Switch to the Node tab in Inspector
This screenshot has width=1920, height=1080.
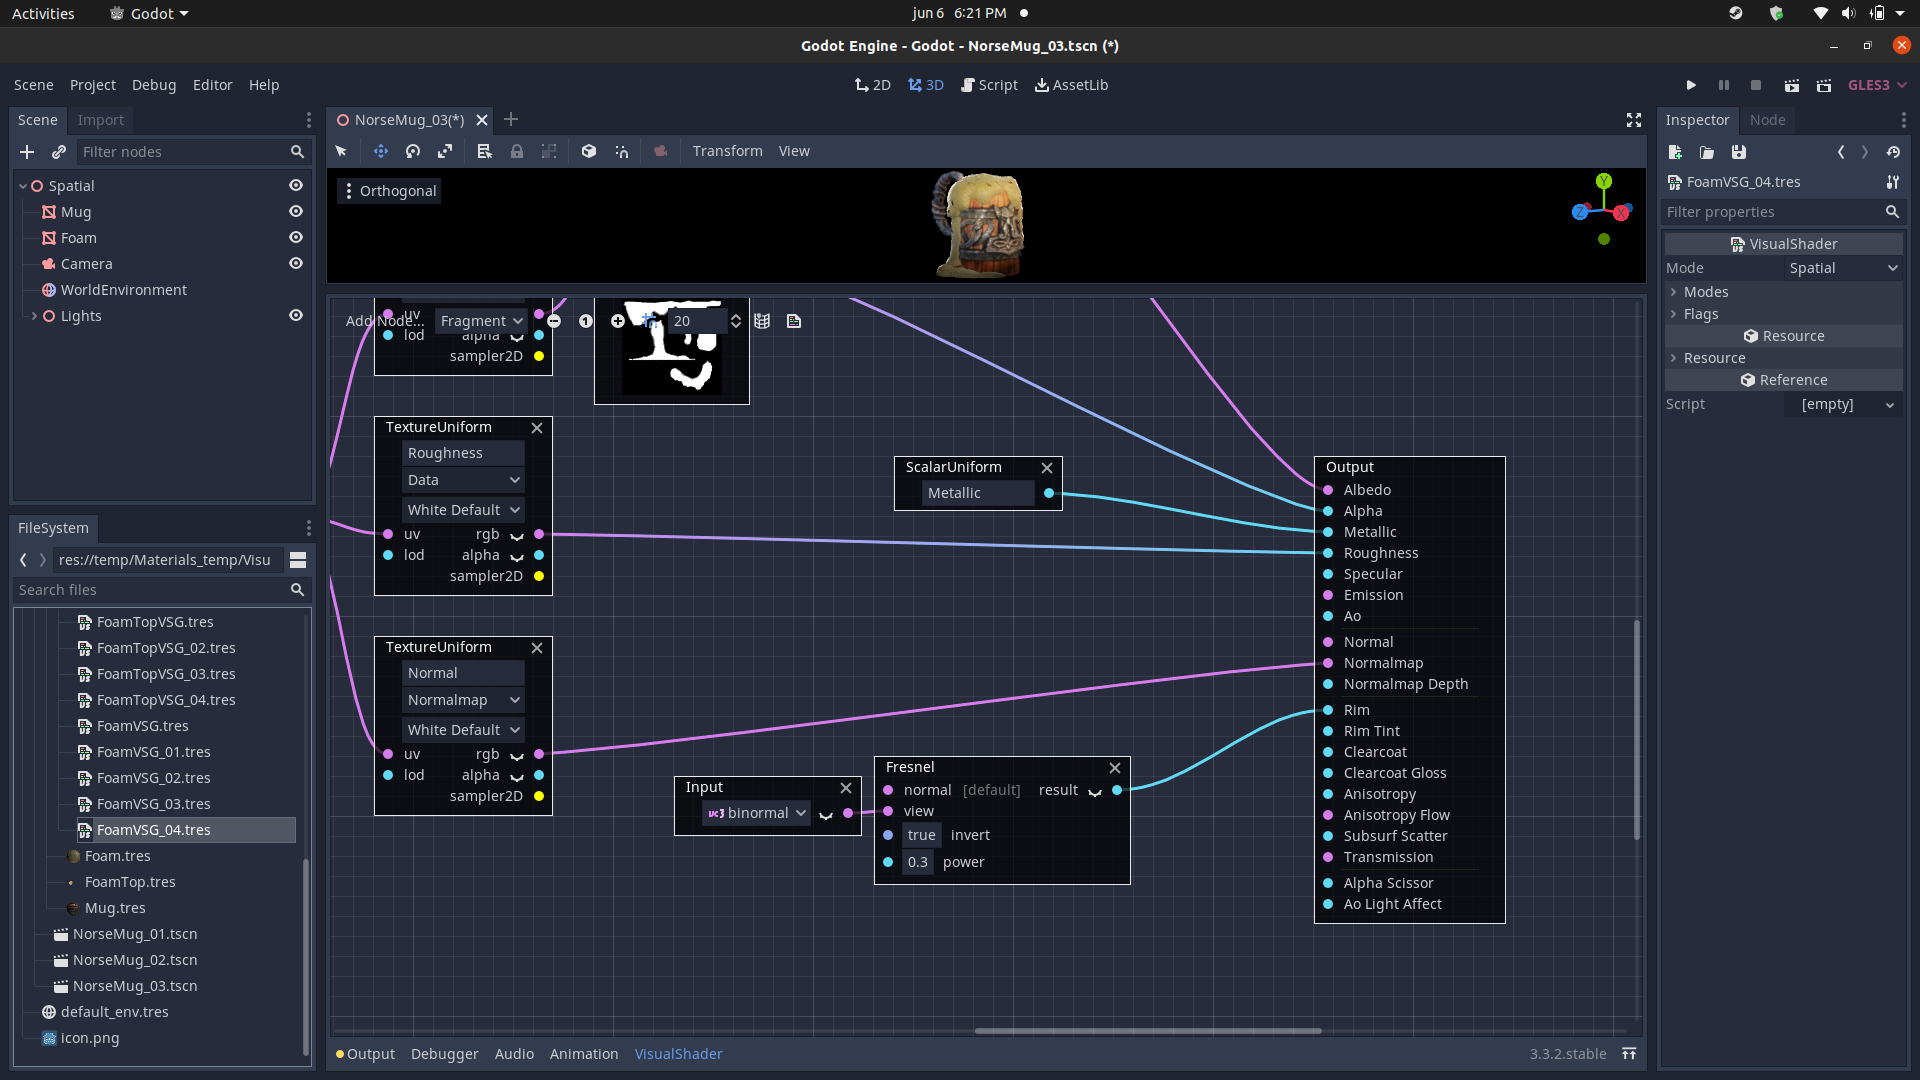[1766, 120]
